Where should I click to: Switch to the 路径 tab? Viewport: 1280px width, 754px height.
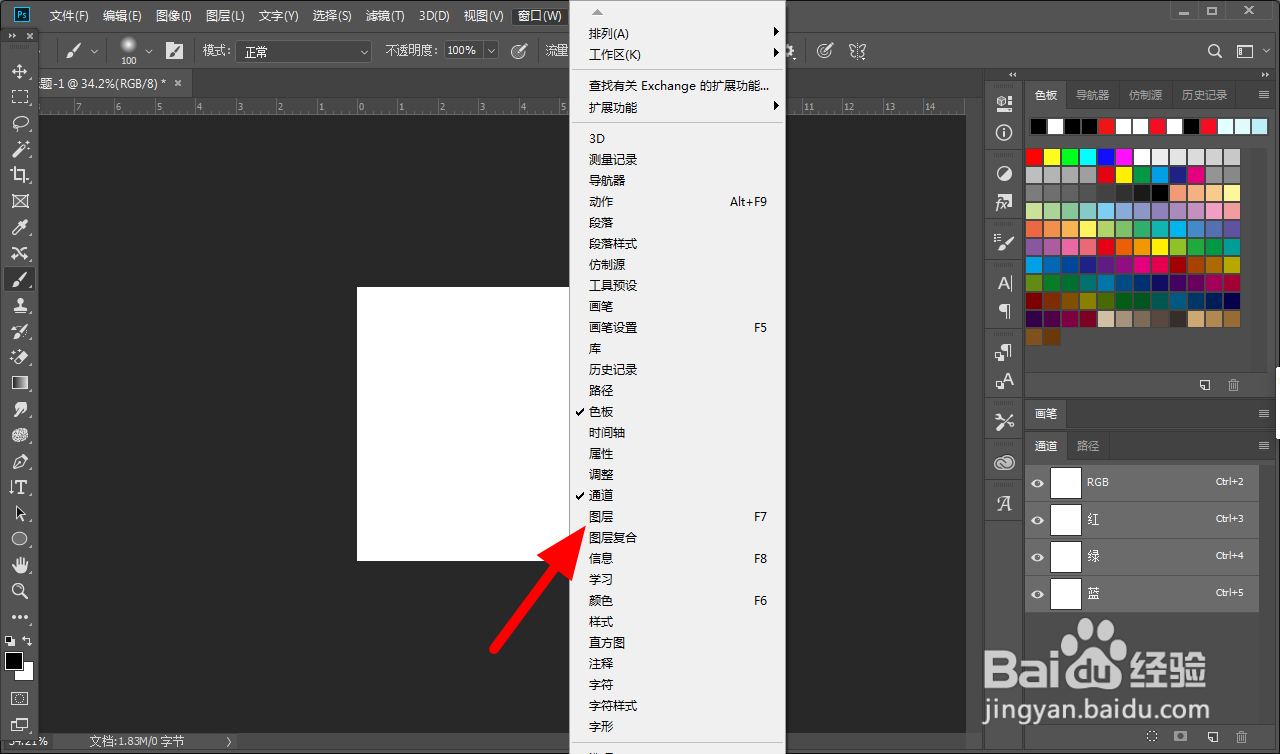pyautogui.click(x=1088, y=446)
